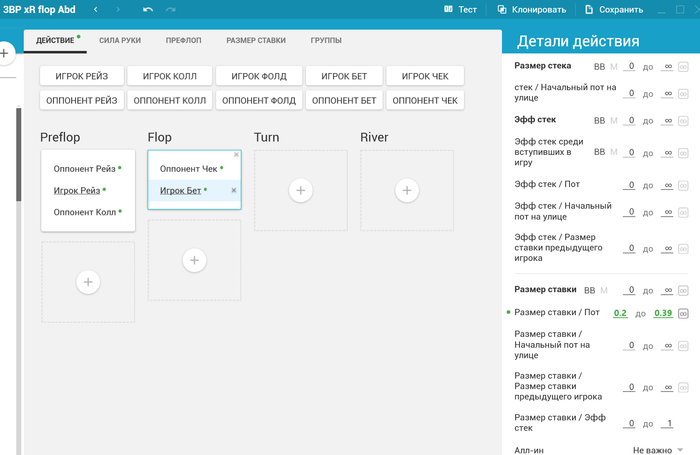Reset the Размер ставки / Пот infinity icon
The height and width of the screenshot is (455, 700).
[x=683, y=313]
